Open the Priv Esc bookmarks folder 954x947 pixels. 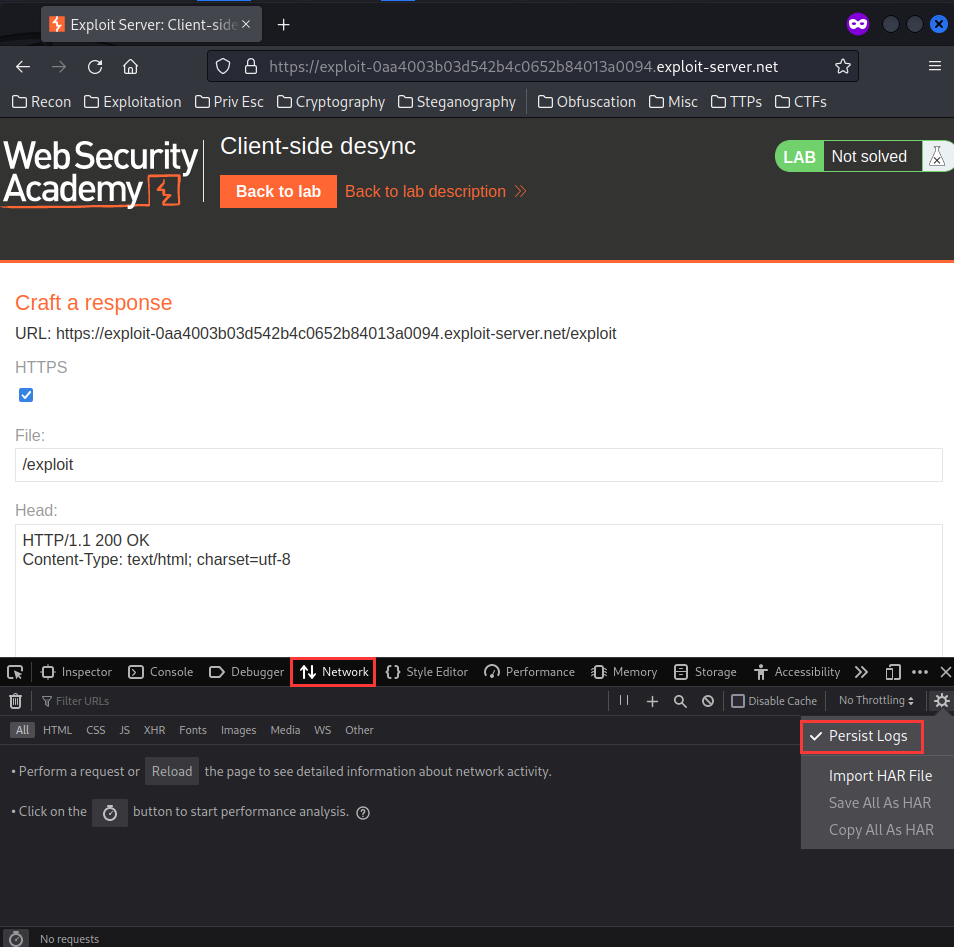229,102
